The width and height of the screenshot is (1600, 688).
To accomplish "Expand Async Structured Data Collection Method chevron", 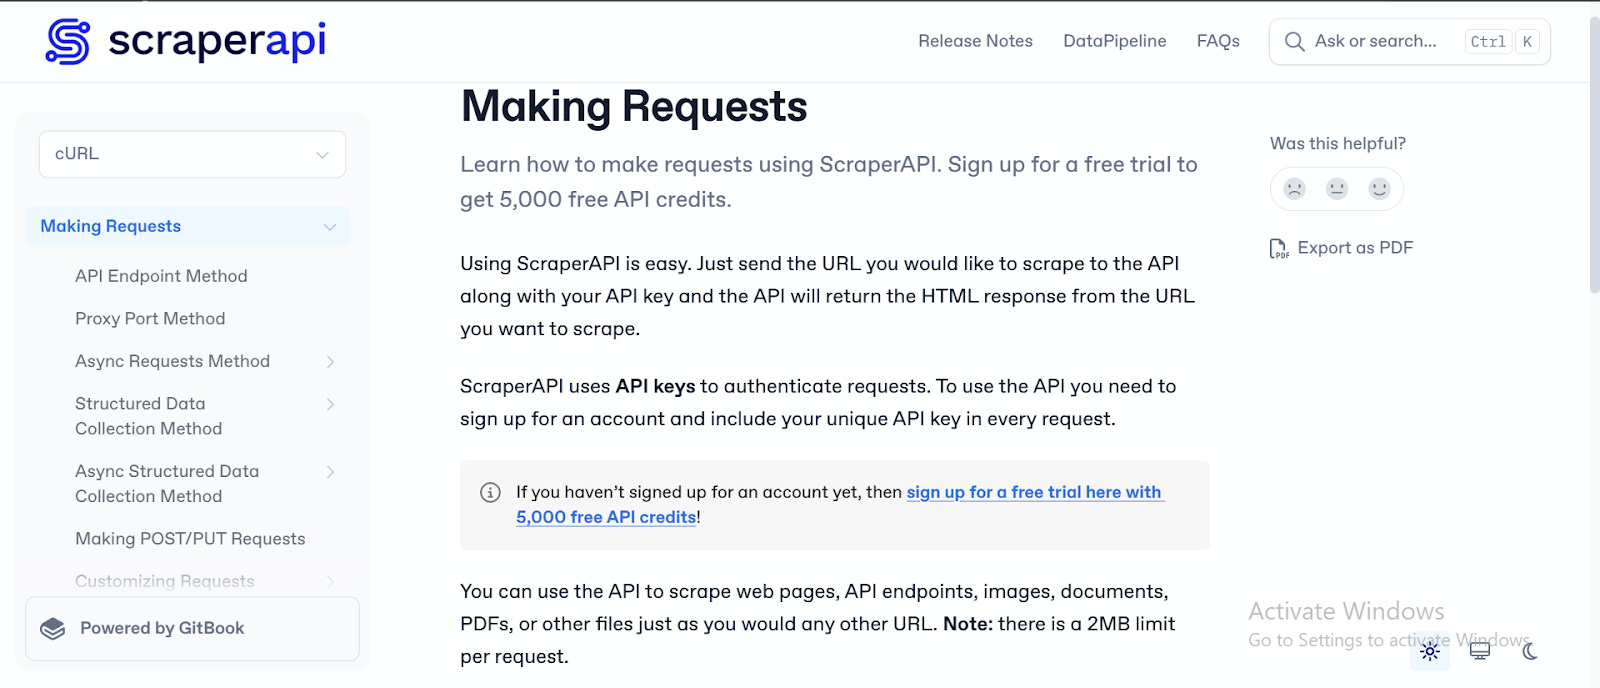I will 330,472.
